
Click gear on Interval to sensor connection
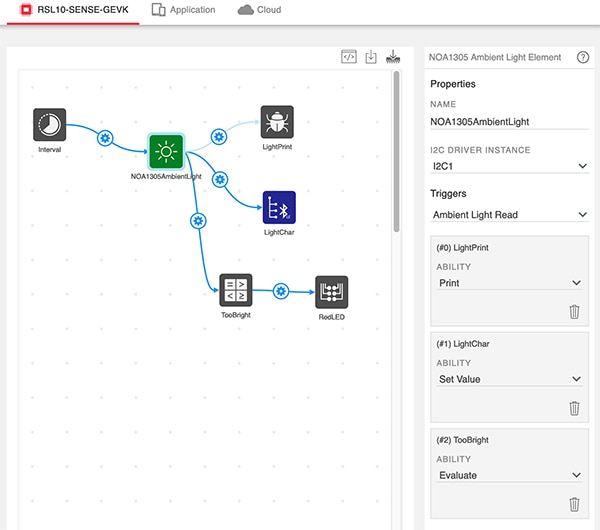tap(104, 138)
